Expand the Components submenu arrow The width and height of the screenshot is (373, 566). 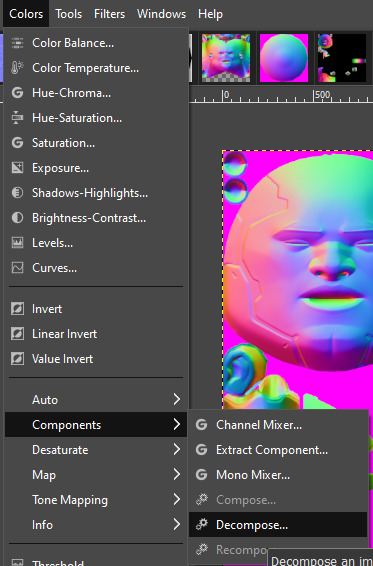(x=176, y=424)
